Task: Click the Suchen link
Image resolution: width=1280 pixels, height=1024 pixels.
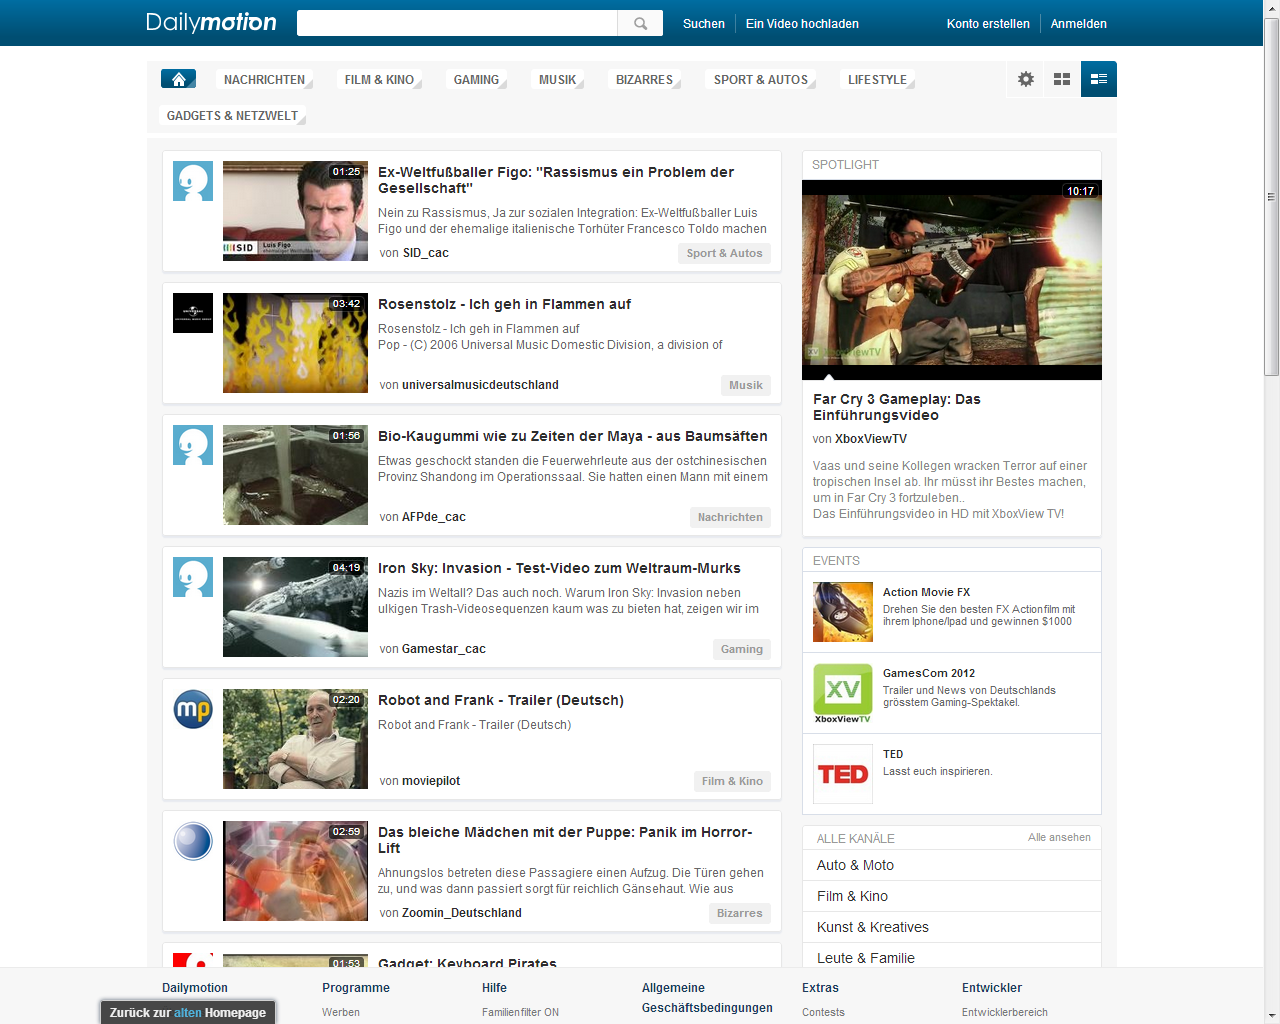Action: click(704, 24)
